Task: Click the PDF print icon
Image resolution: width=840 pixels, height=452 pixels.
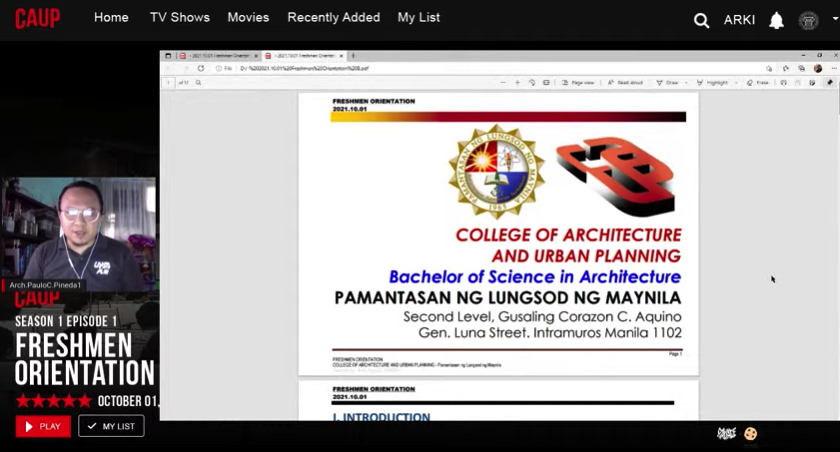Action: (x=783, y=82)
